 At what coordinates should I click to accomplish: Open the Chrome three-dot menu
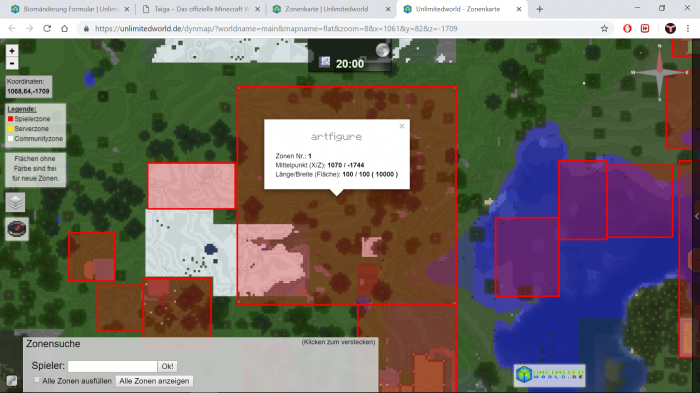tap(688, 29)
